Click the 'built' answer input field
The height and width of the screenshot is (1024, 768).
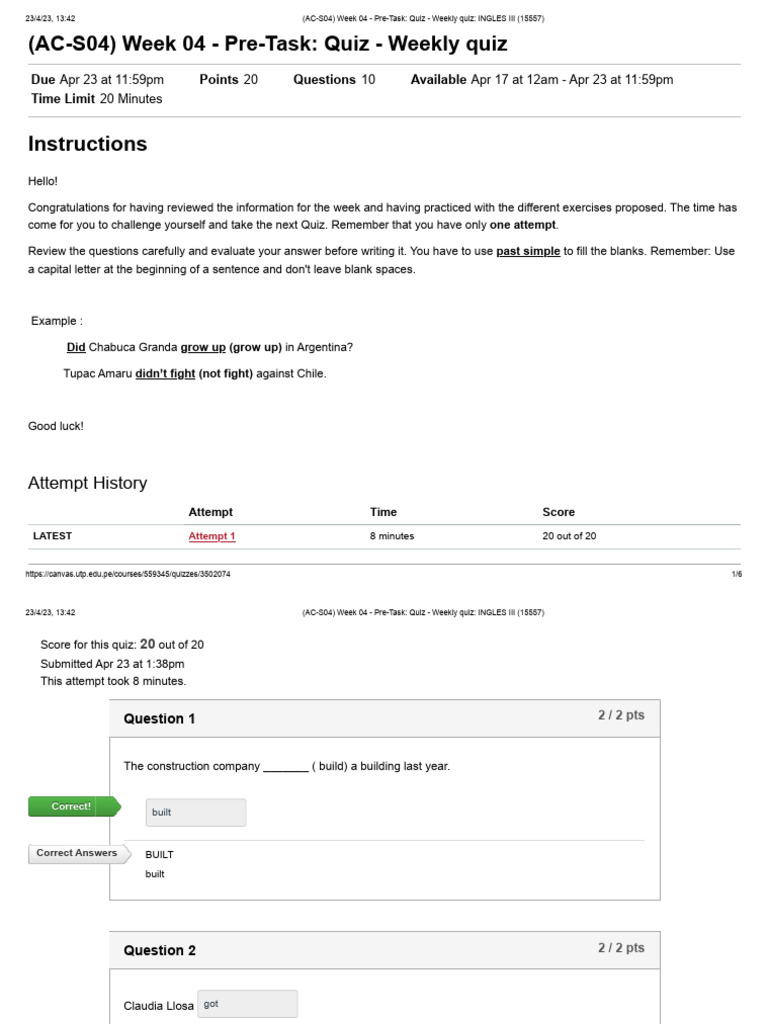click(x=196, y=812)
